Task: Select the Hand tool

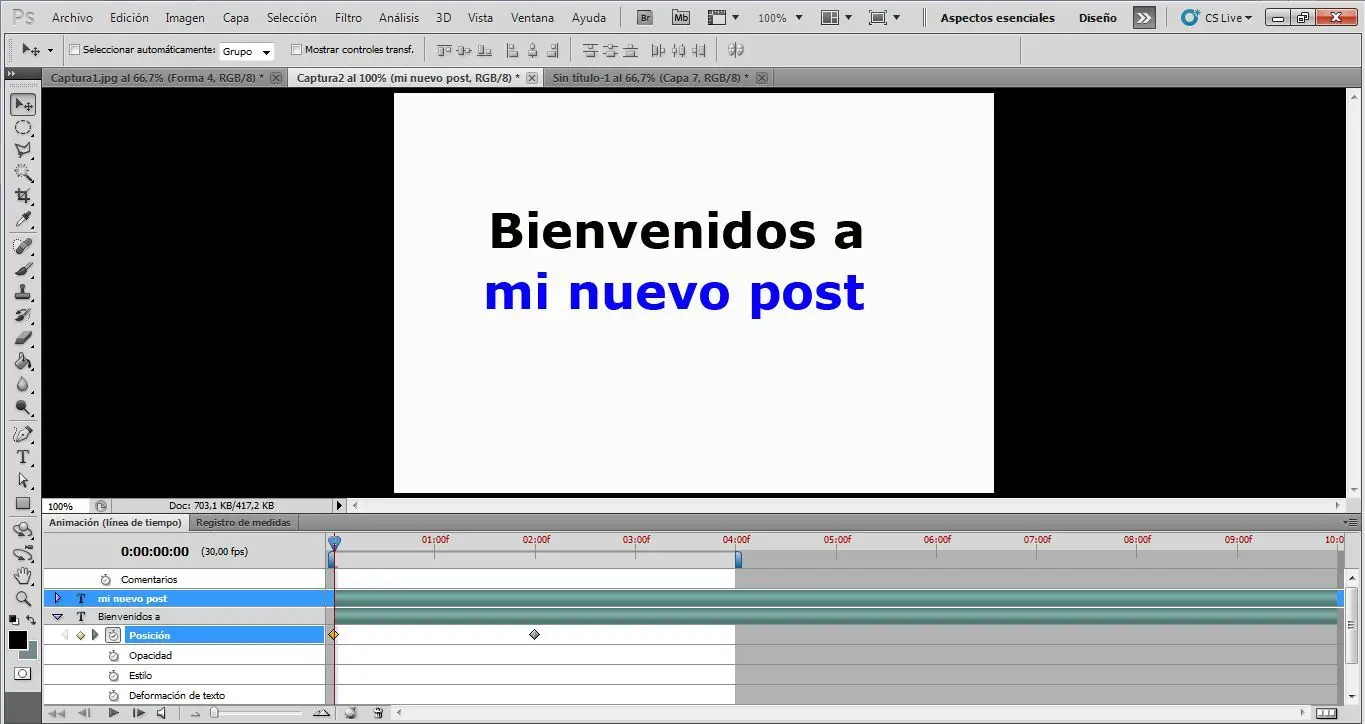Action: [x=23, y=577]
